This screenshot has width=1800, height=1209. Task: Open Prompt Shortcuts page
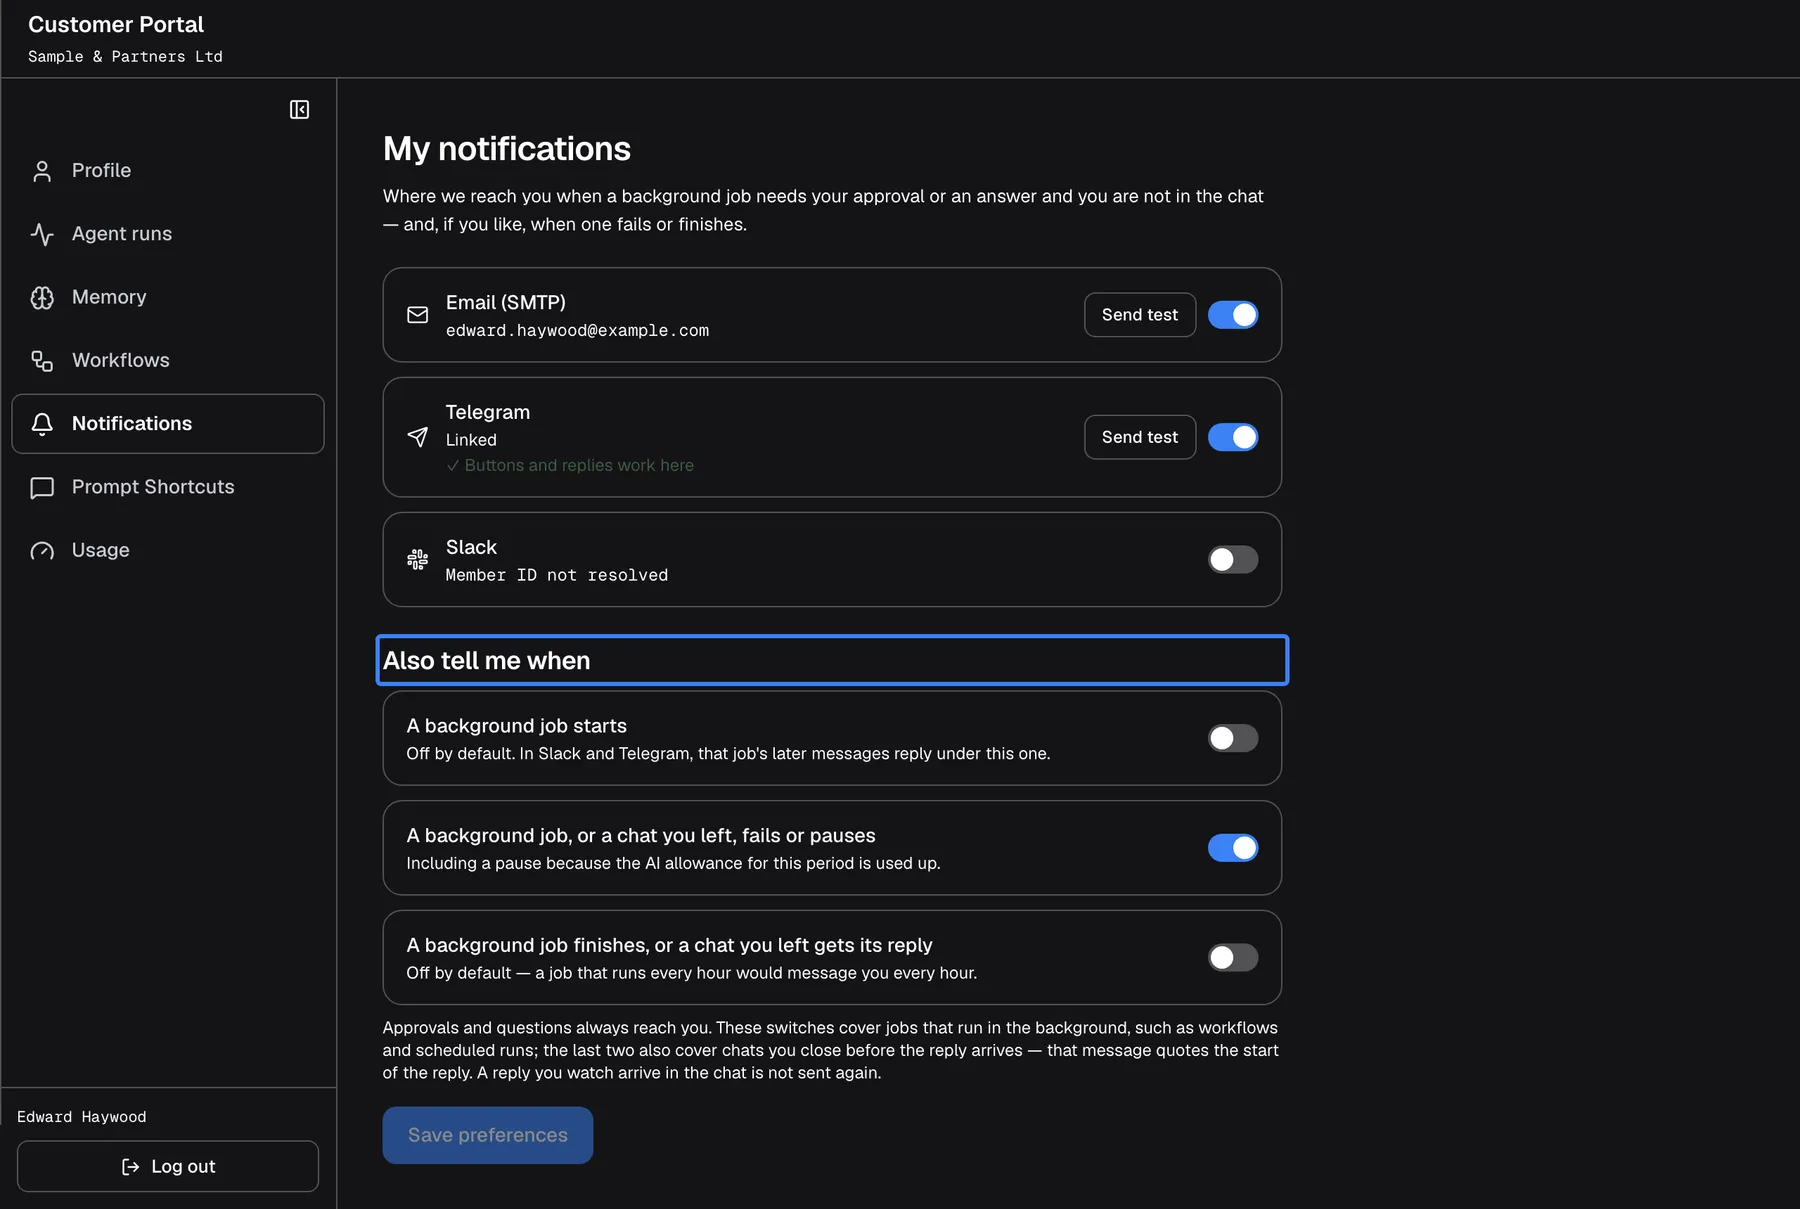click(x=168, y=487)
